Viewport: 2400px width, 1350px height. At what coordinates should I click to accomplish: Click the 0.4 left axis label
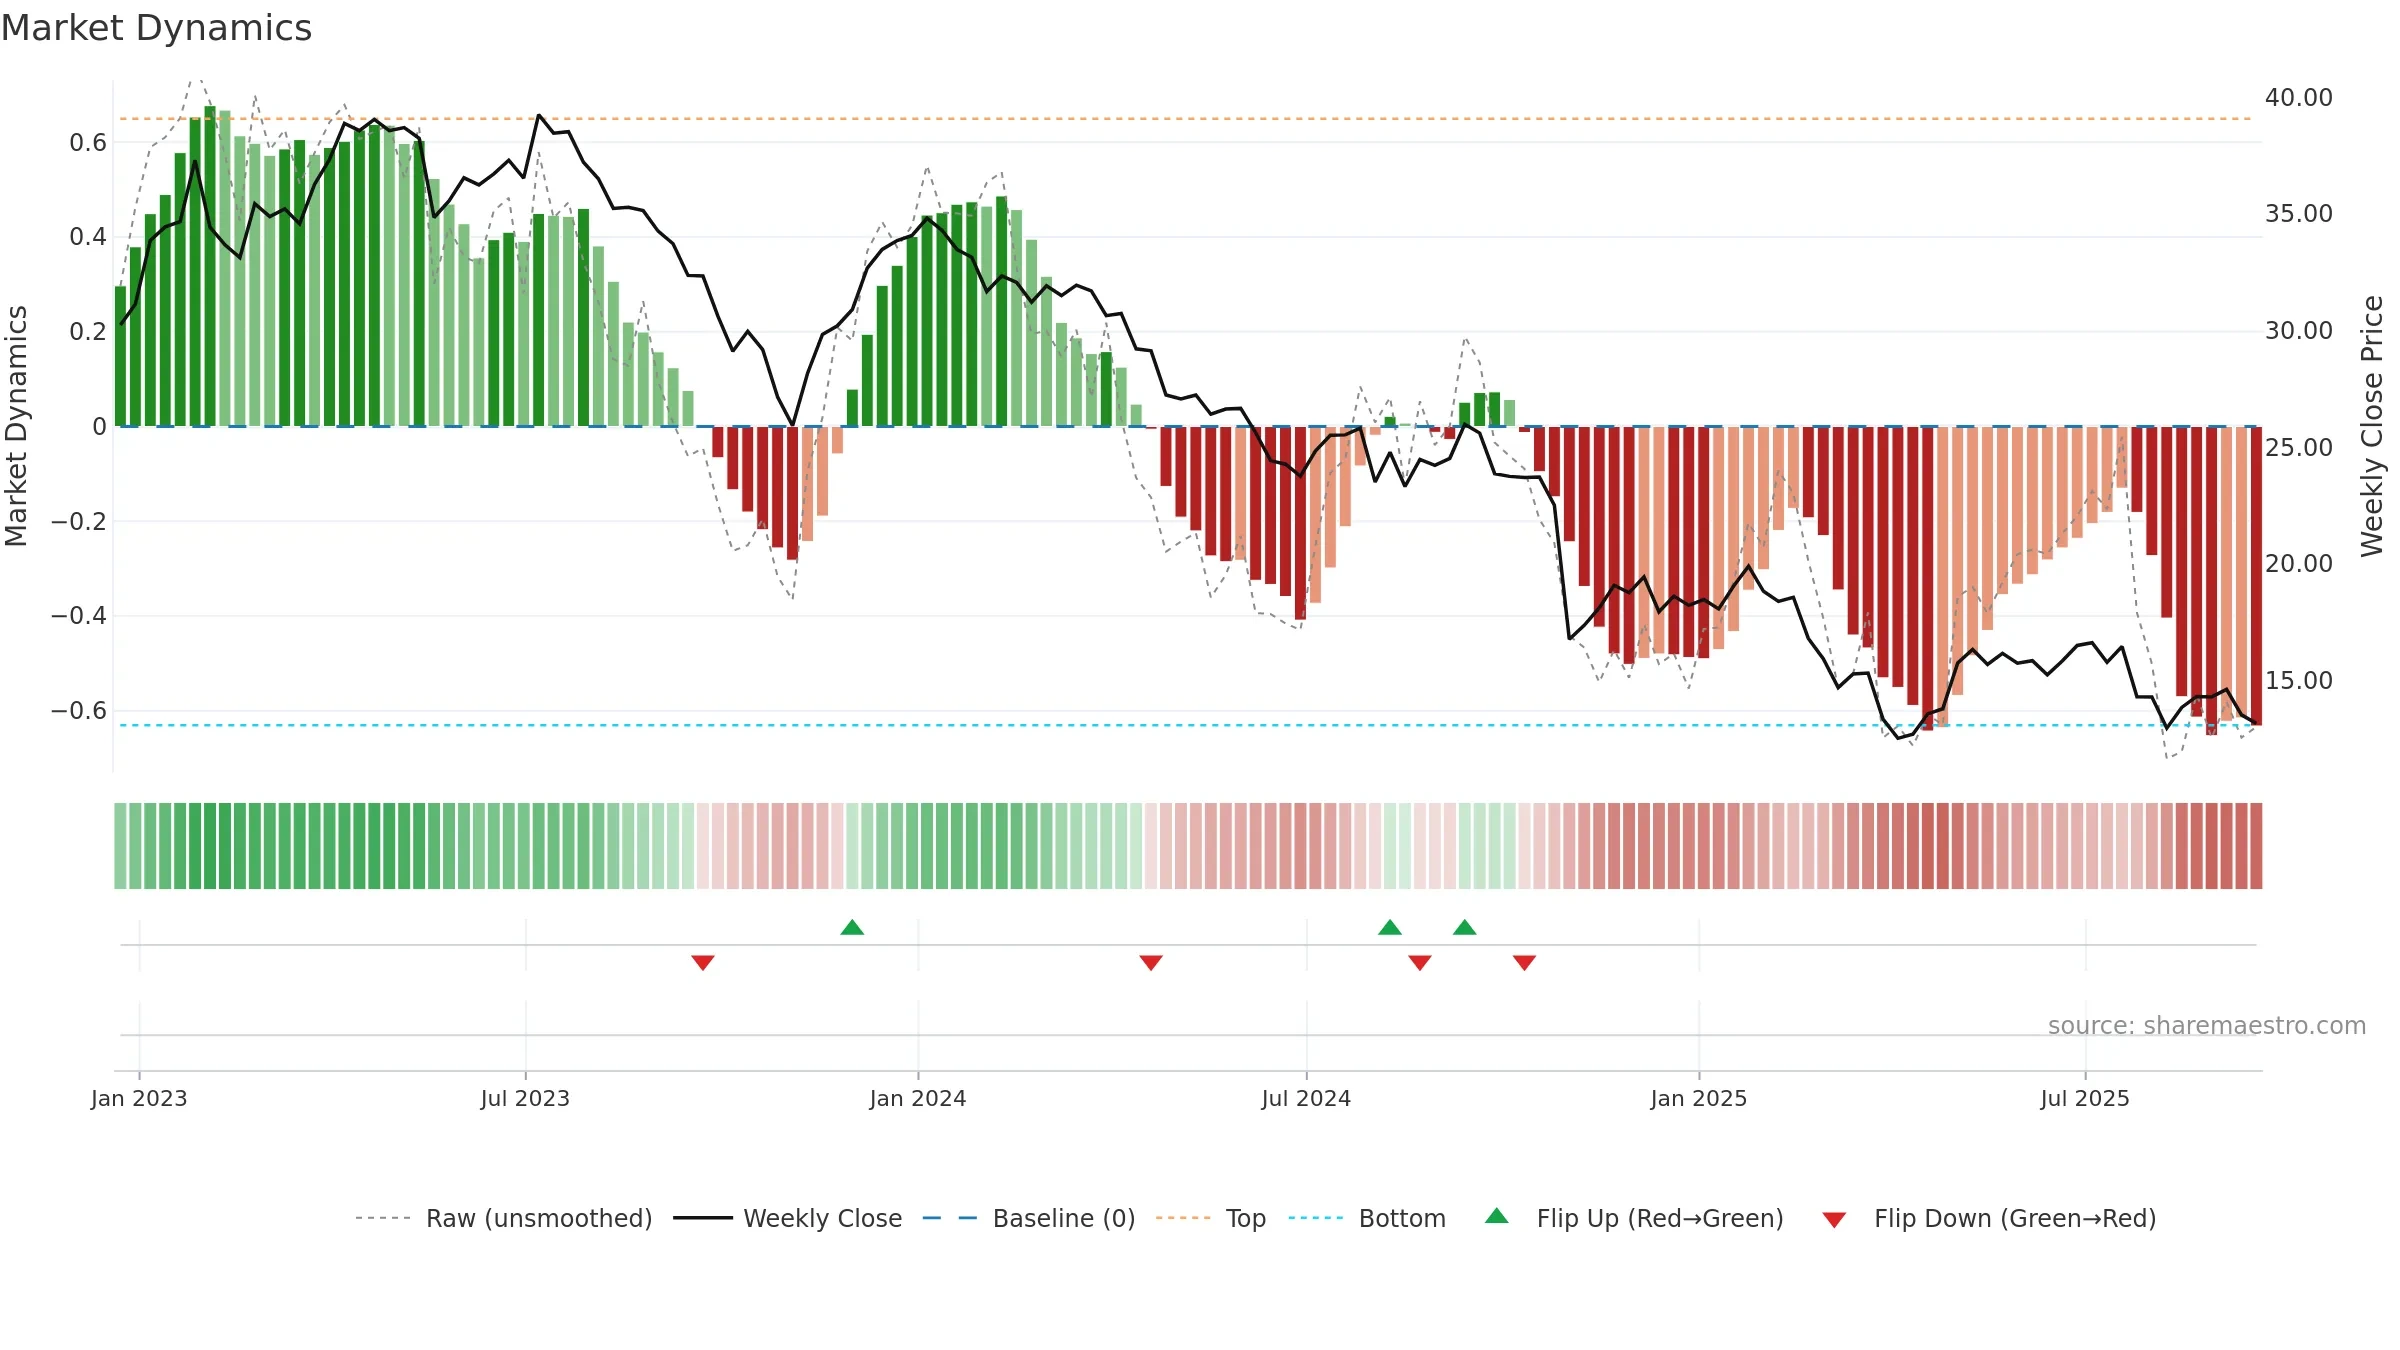coord(88,236)
